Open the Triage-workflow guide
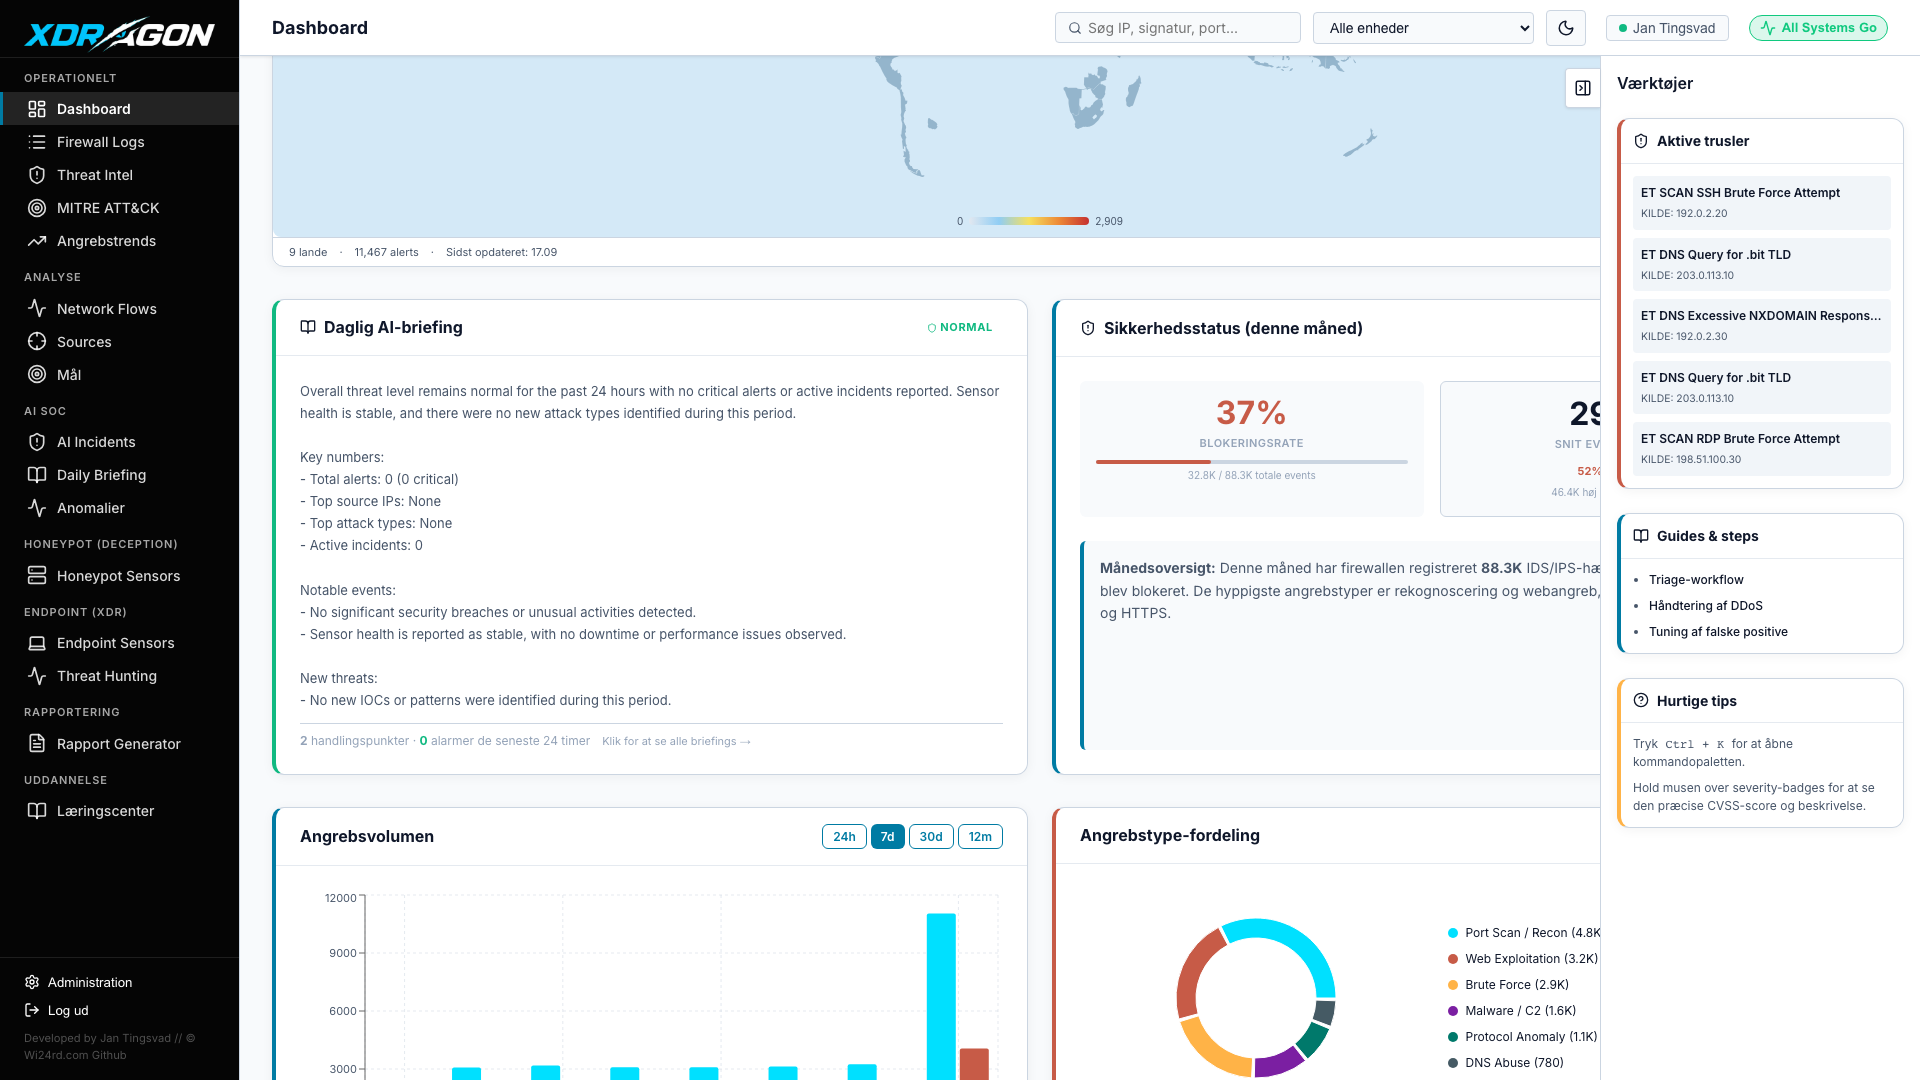This screenshot has height=1080, width=1920. coord(1696,580)
